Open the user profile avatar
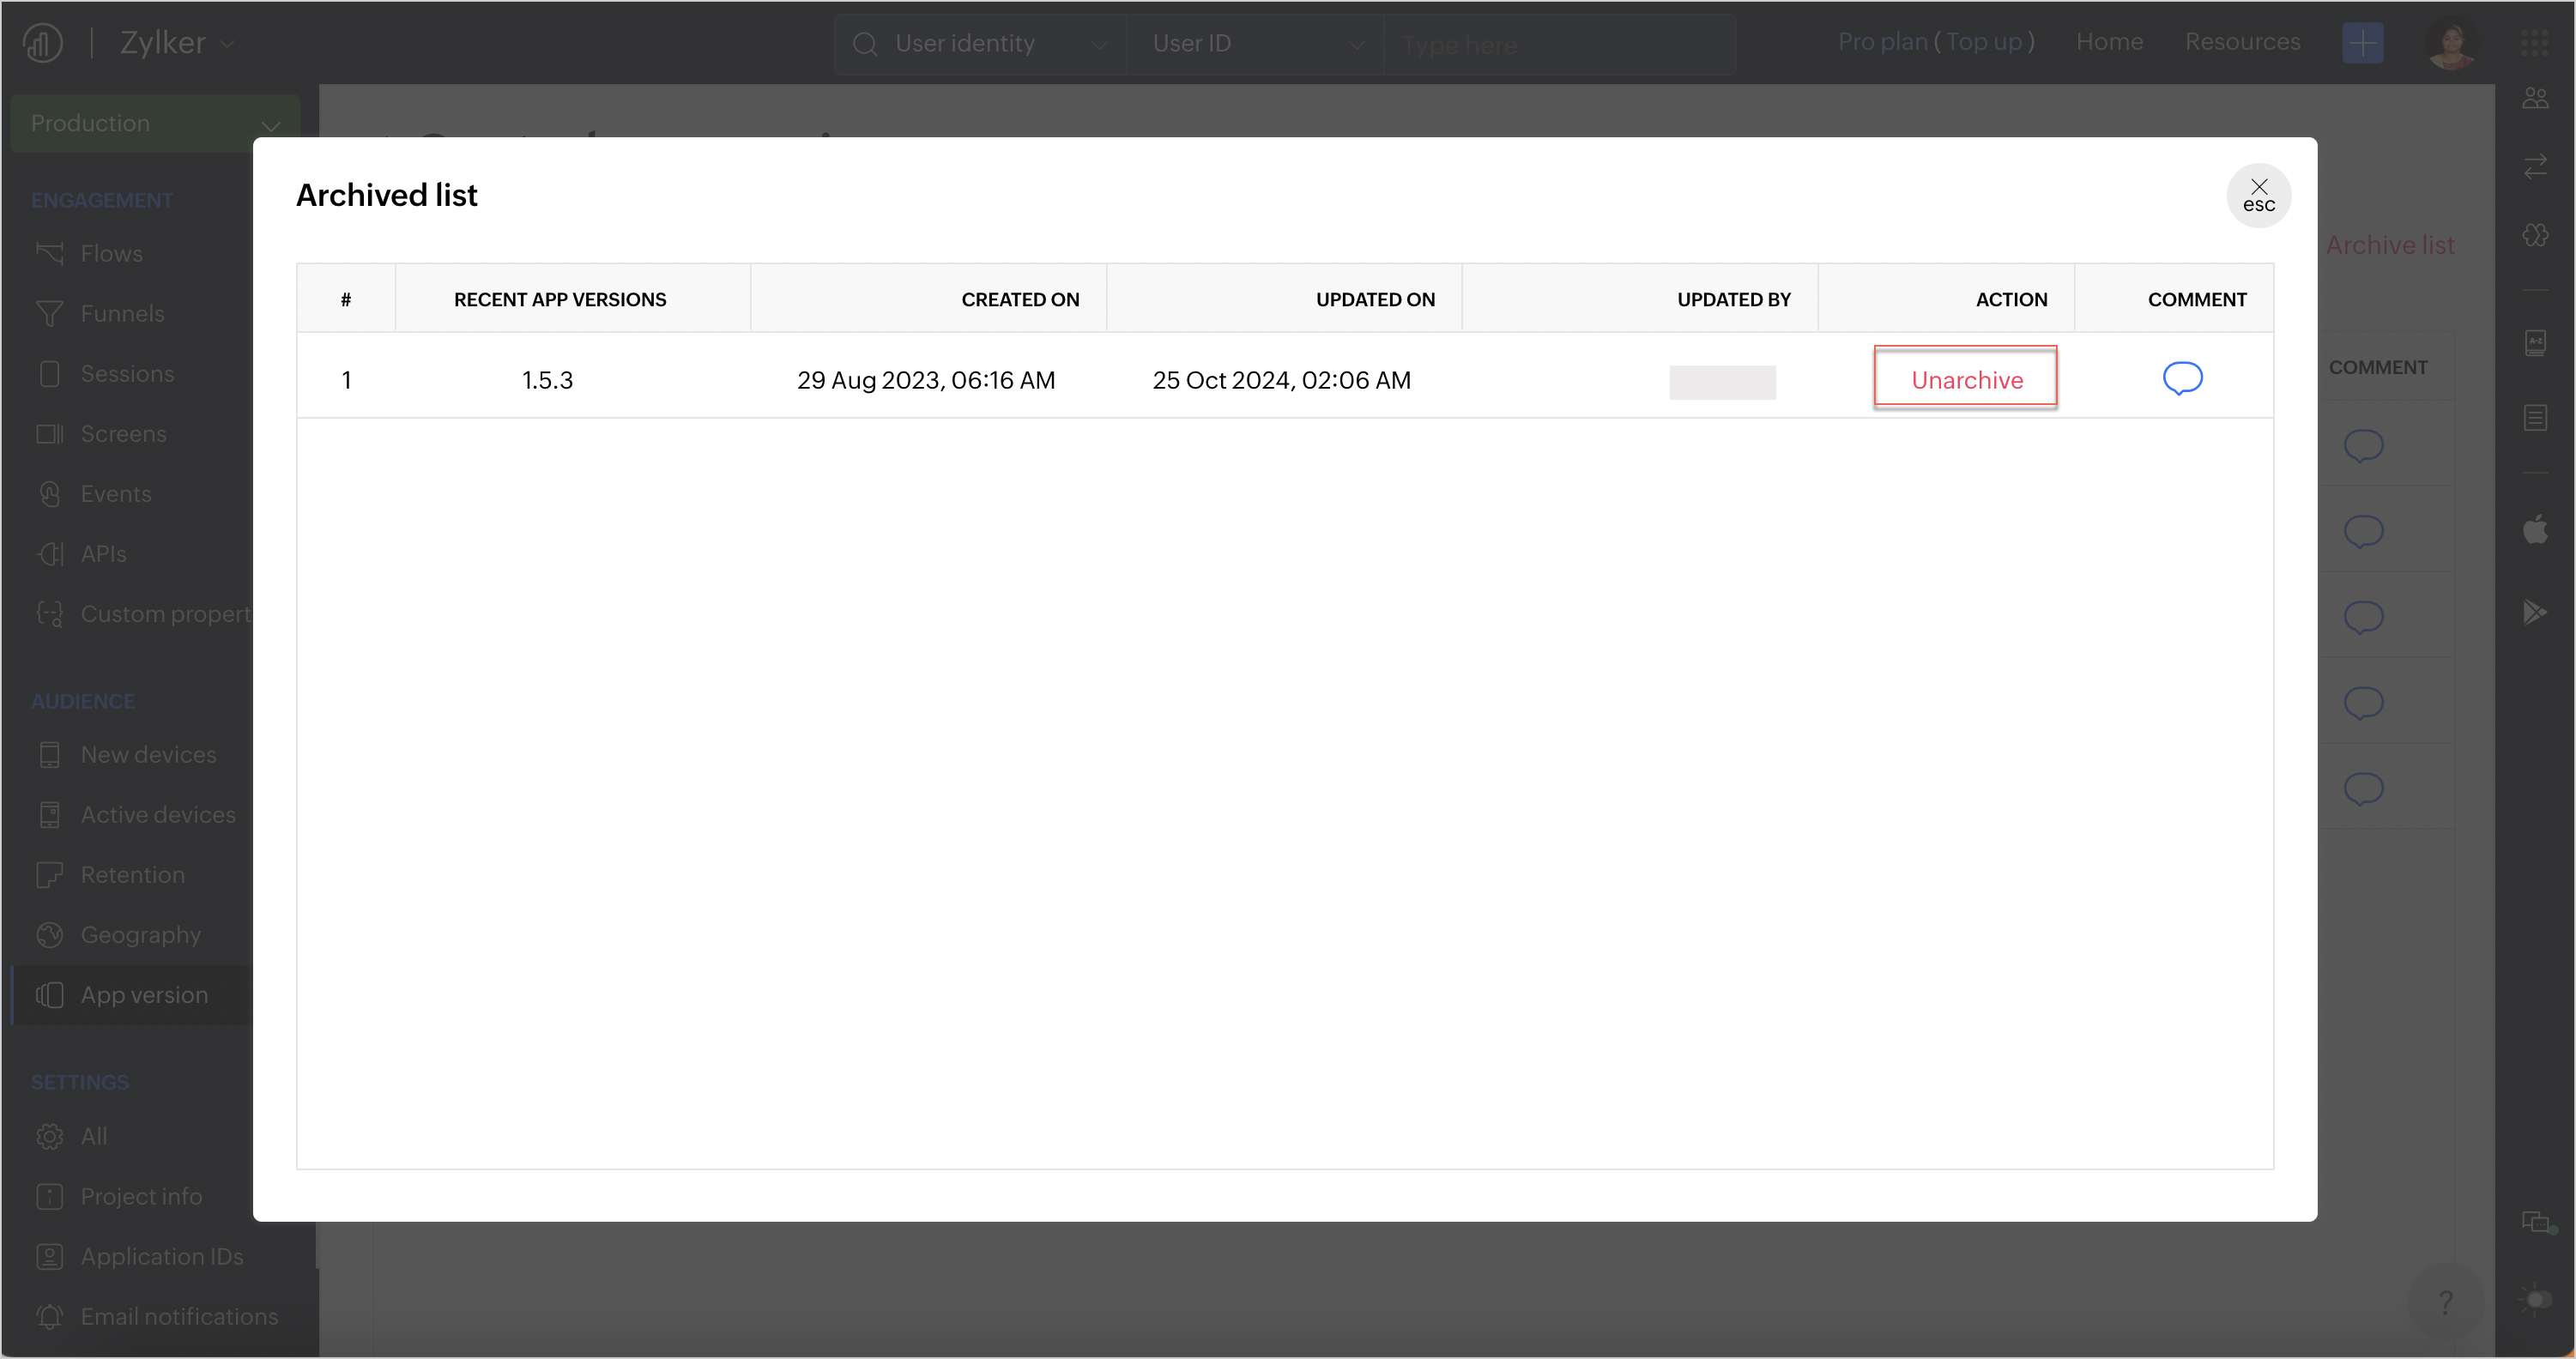 [x=2450, y=43]
